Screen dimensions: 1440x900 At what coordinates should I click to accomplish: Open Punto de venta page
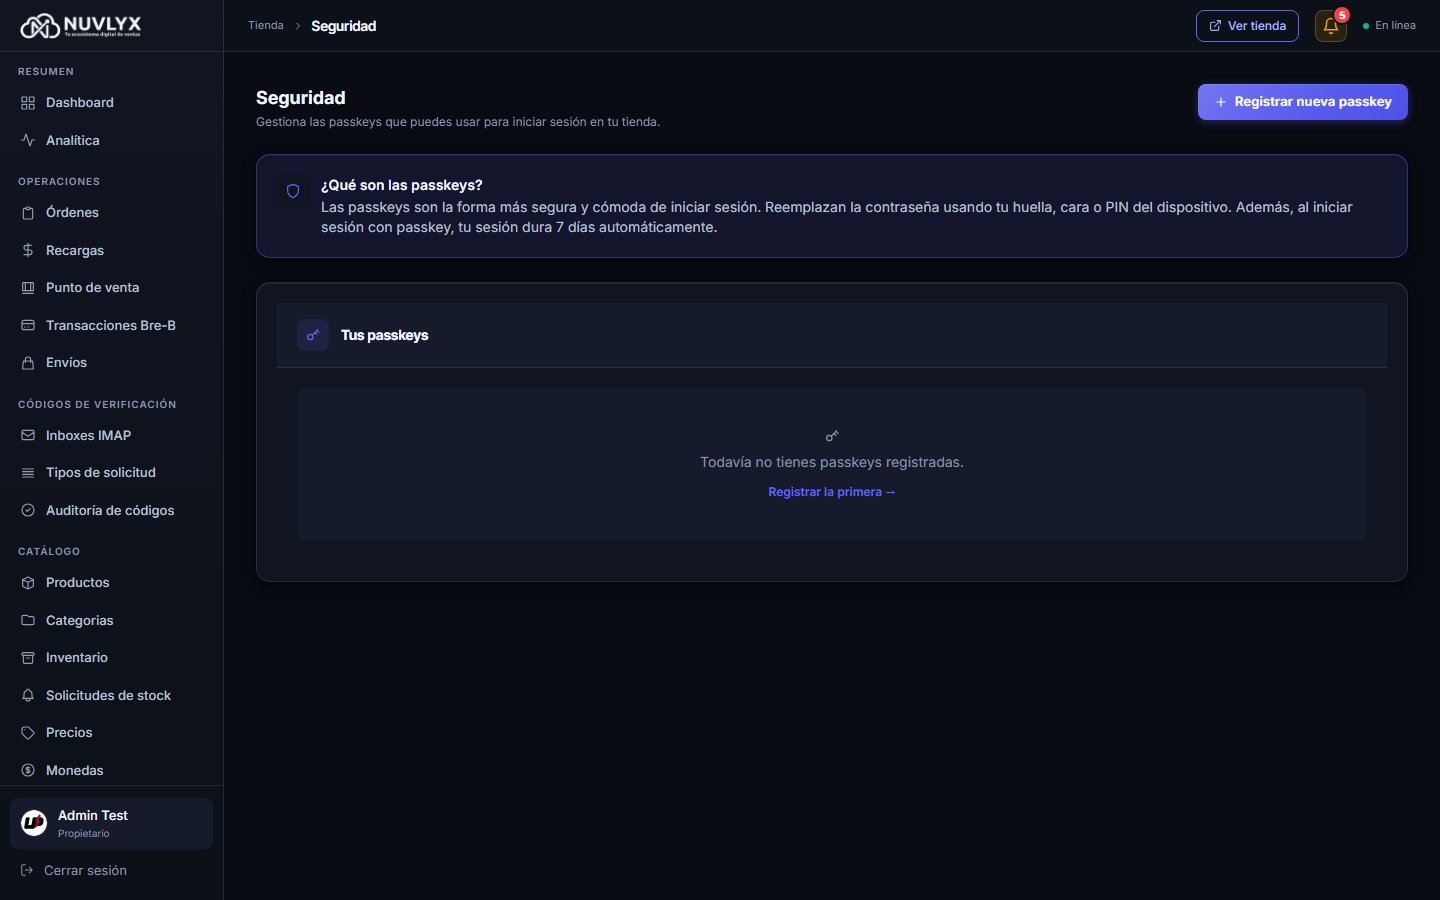point(111,288)
